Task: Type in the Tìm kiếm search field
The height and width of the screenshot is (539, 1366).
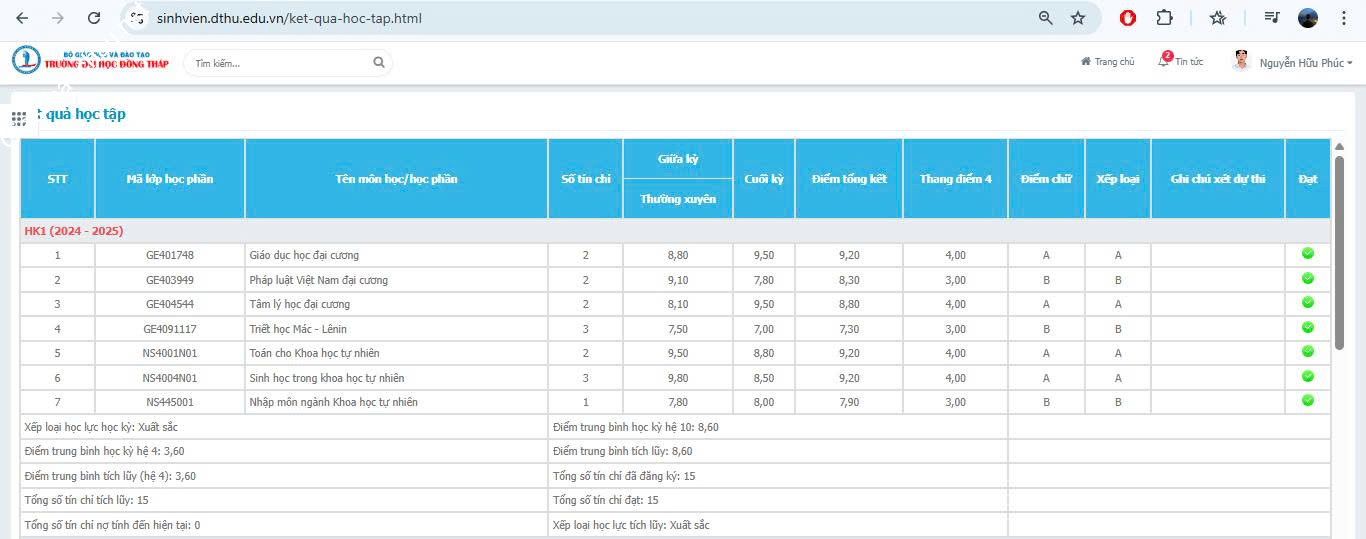Action: [280, 63]
